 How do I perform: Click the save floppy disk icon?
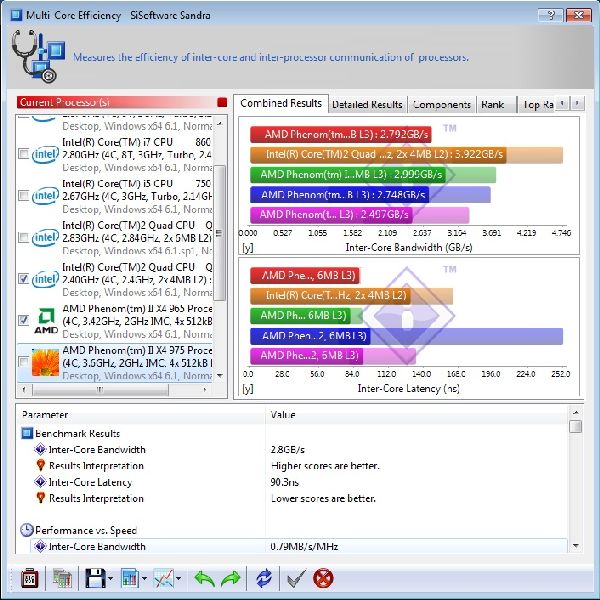click(x=95, y=578)
